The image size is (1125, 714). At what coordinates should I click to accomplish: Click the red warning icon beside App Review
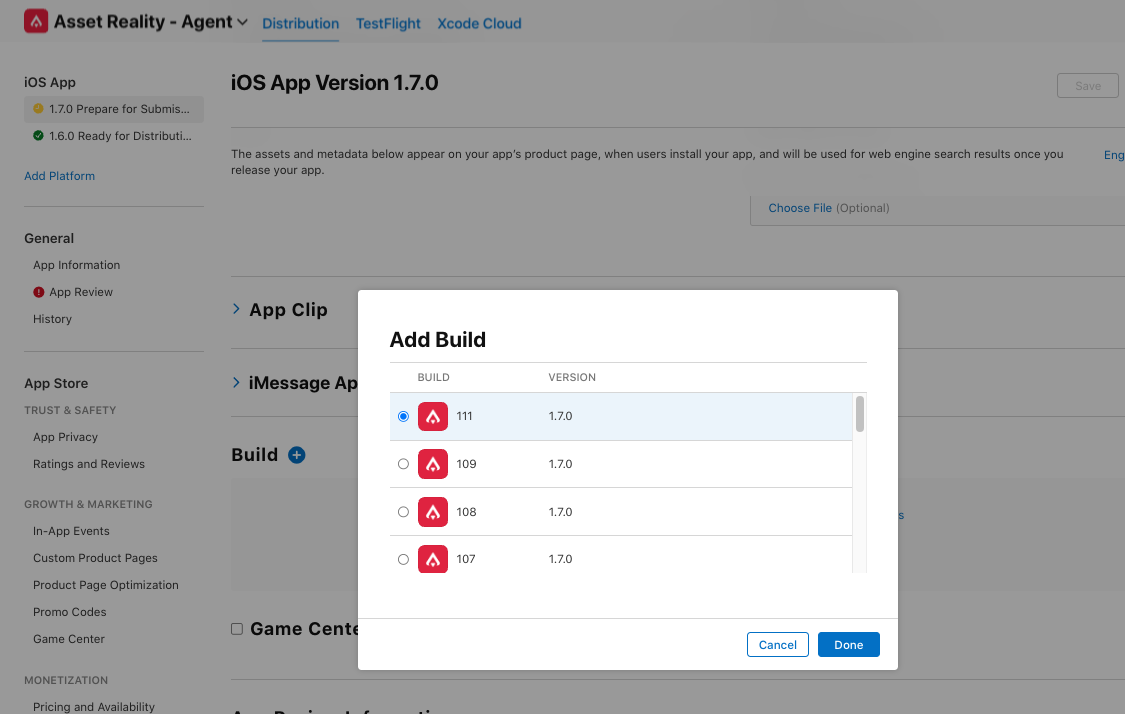pos(39,292)
